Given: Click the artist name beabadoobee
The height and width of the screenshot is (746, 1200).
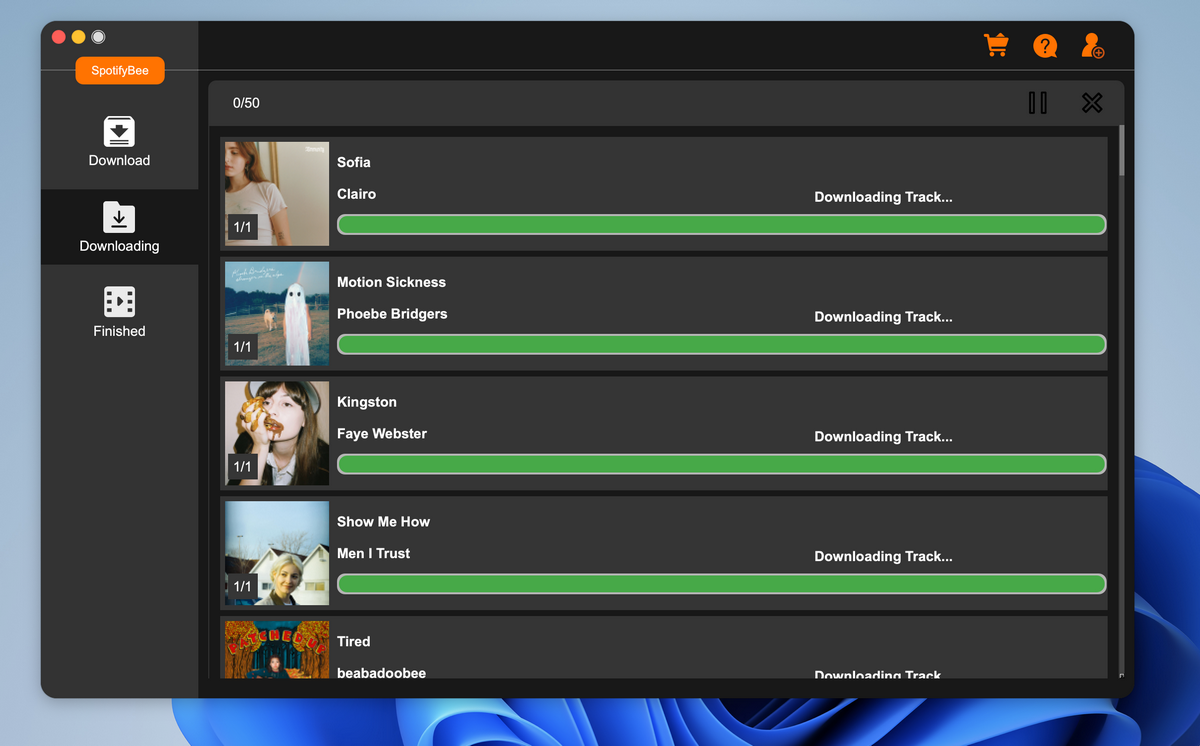Looking at the screenshot, I should (x=381, y=673).
